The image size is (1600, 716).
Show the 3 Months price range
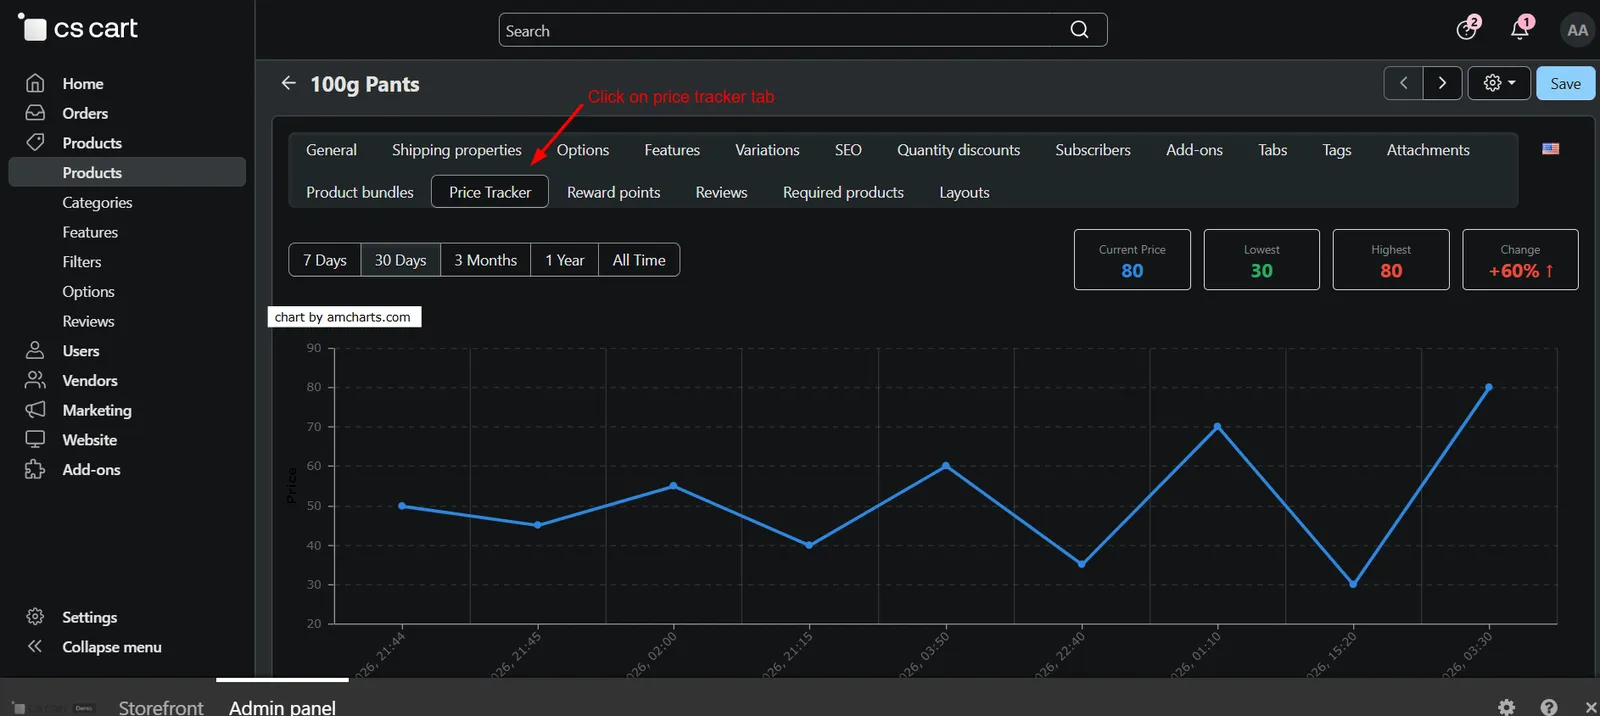(485, 260)
